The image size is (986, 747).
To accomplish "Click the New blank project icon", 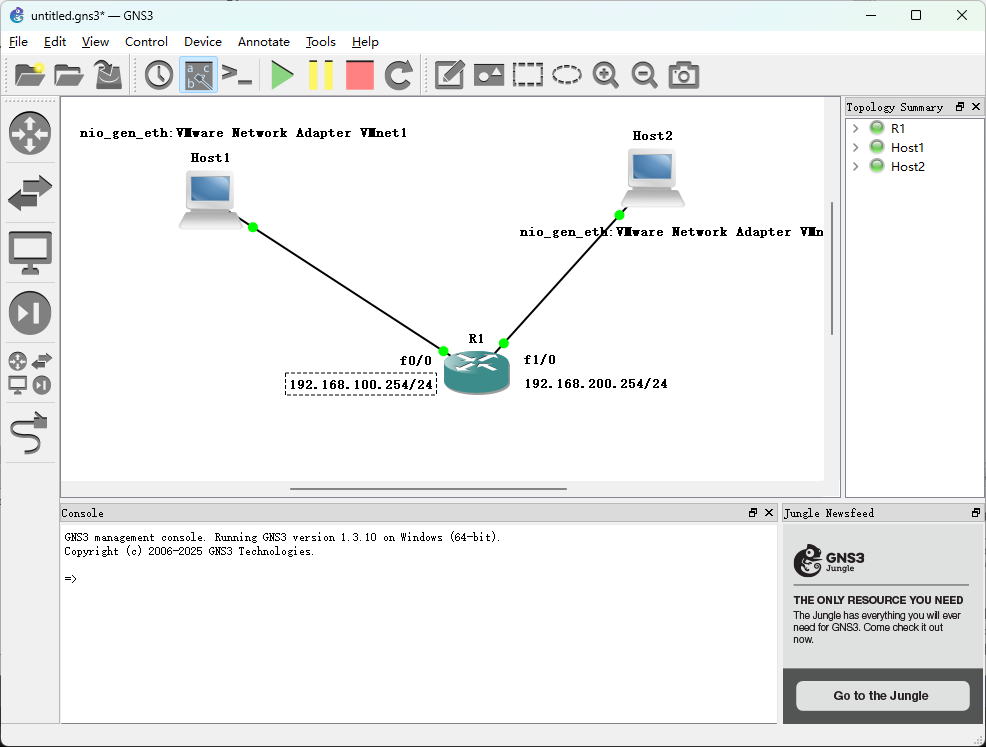I will [x=30, y=75].
